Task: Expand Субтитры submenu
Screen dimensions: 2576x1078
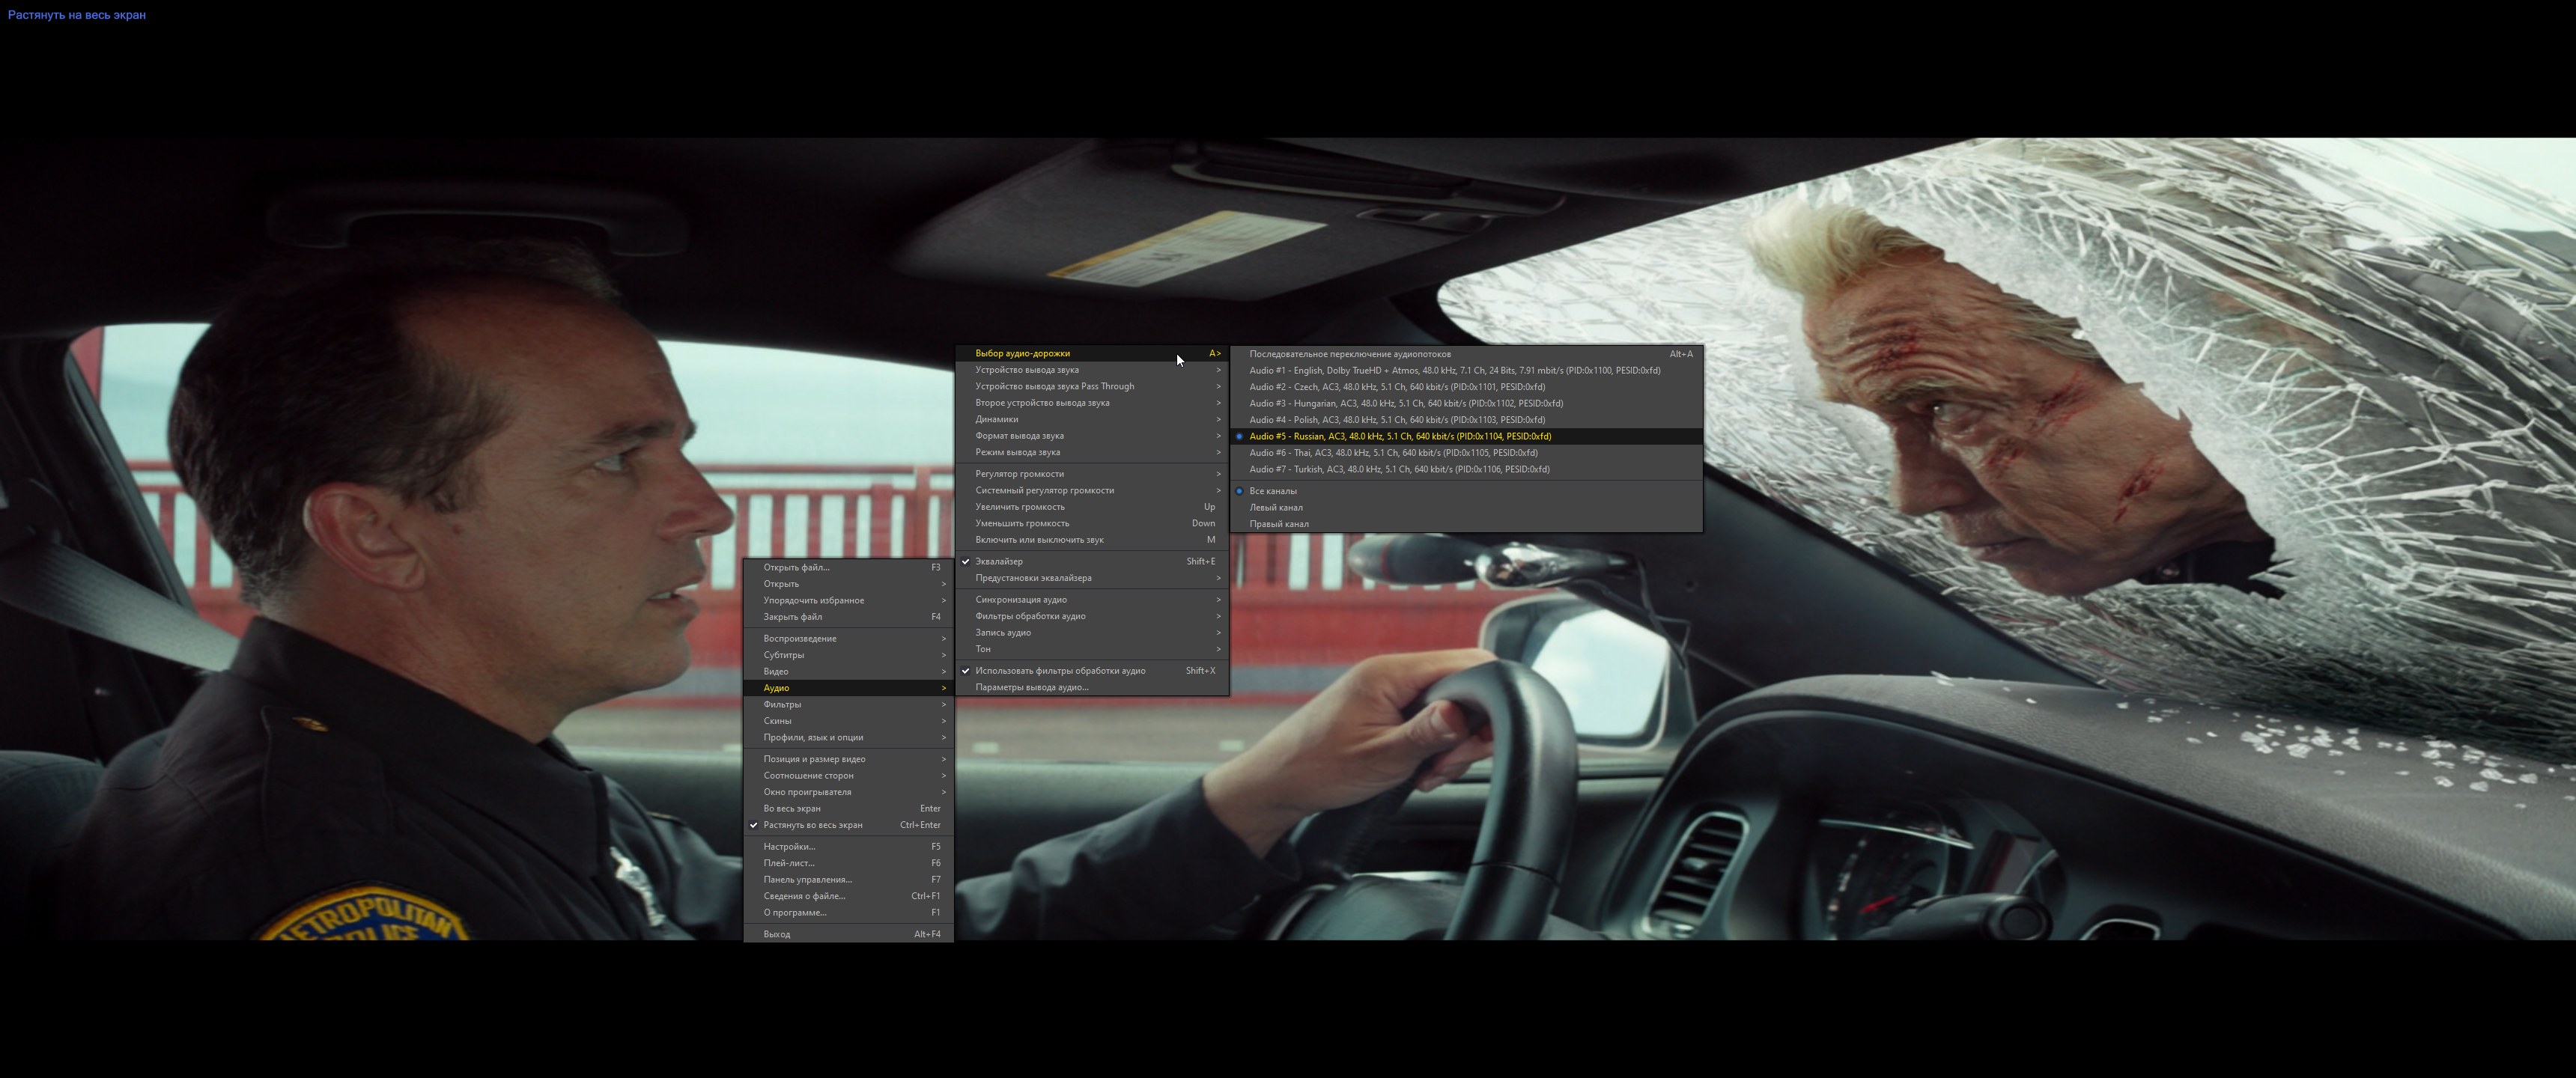Action: pyautogui.click(x=848, y=655)
